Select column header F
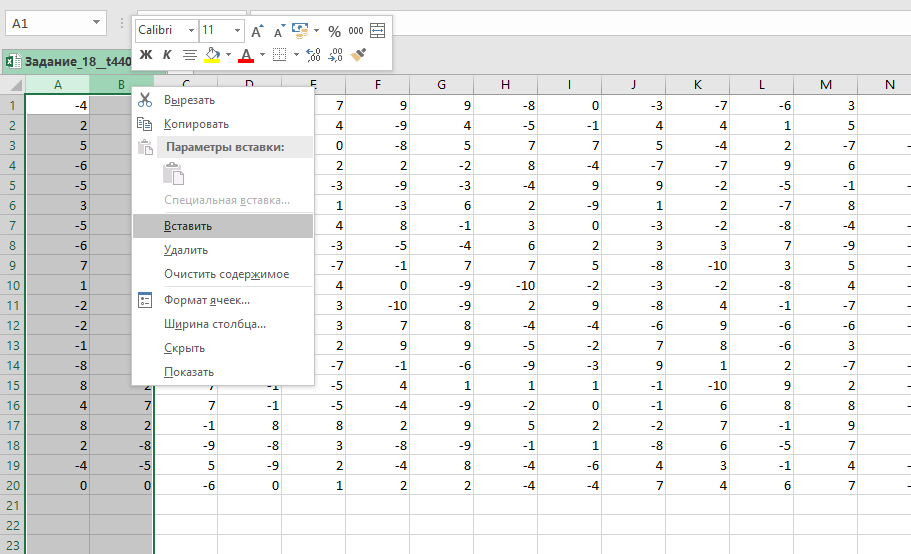911x554 pixels. coord(377,85)
